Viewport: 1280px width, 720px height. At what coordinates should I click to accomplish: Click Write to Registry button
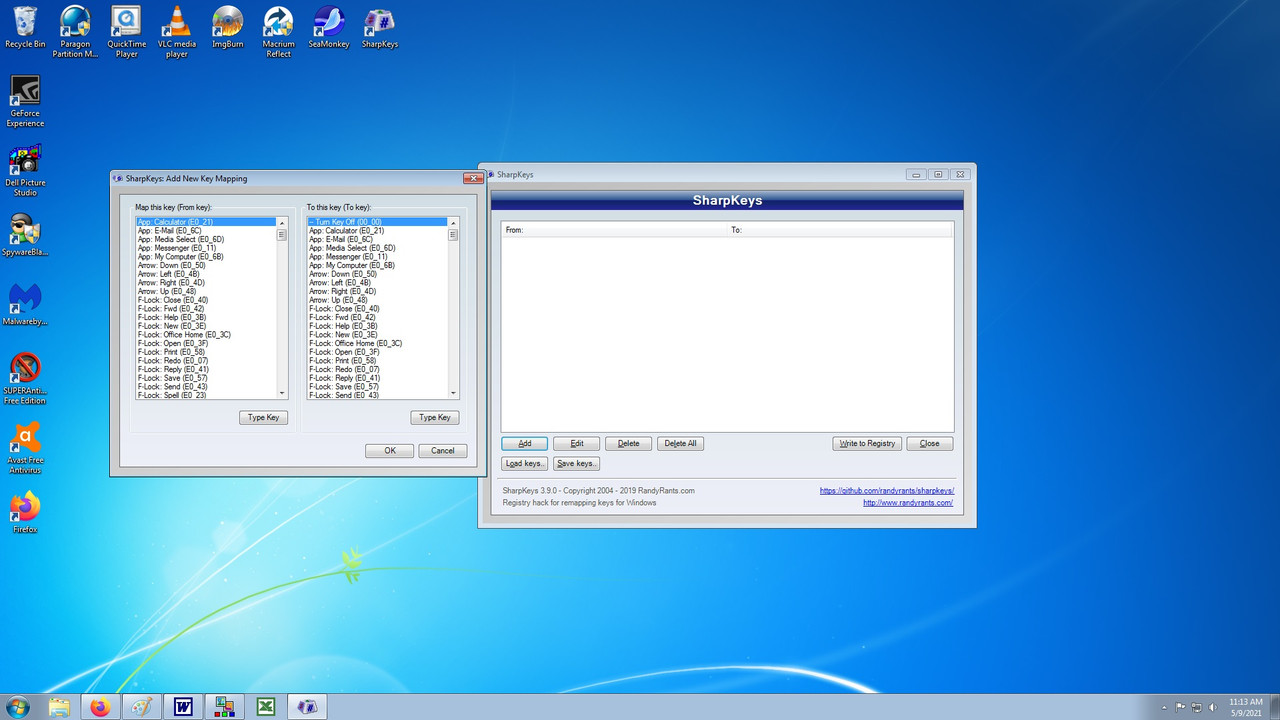coord(868,443)
